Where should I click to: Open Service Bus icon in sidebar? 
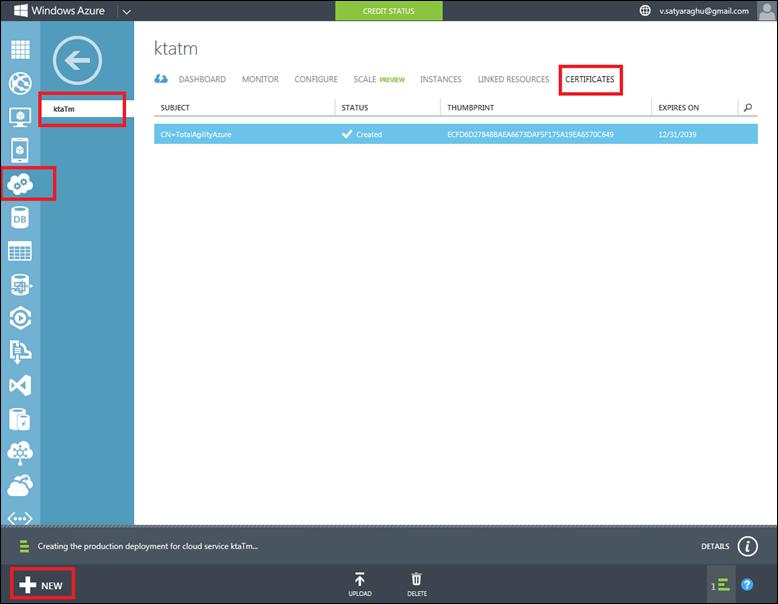point(20,352)
